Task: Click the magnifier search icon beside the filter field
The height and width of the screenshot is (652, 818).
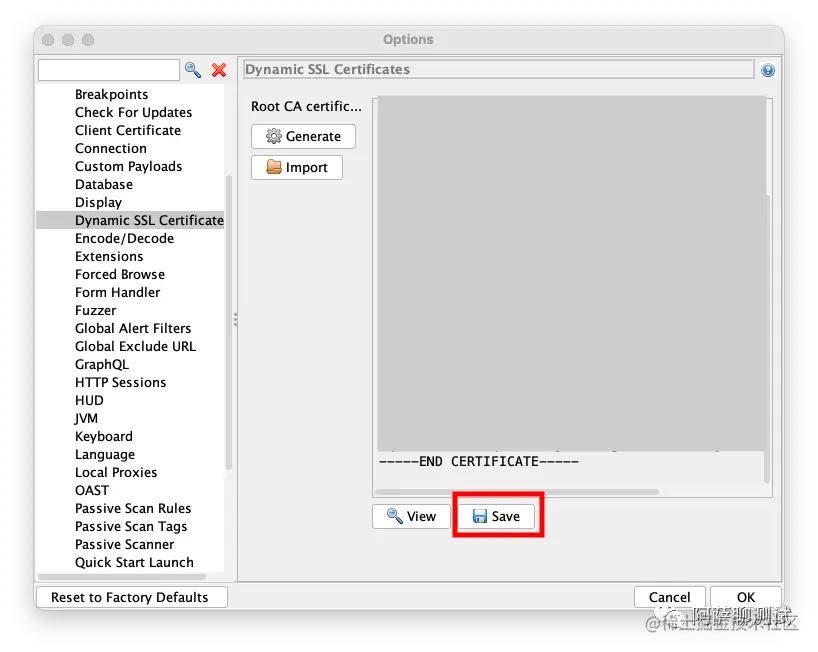Action: 193,70
